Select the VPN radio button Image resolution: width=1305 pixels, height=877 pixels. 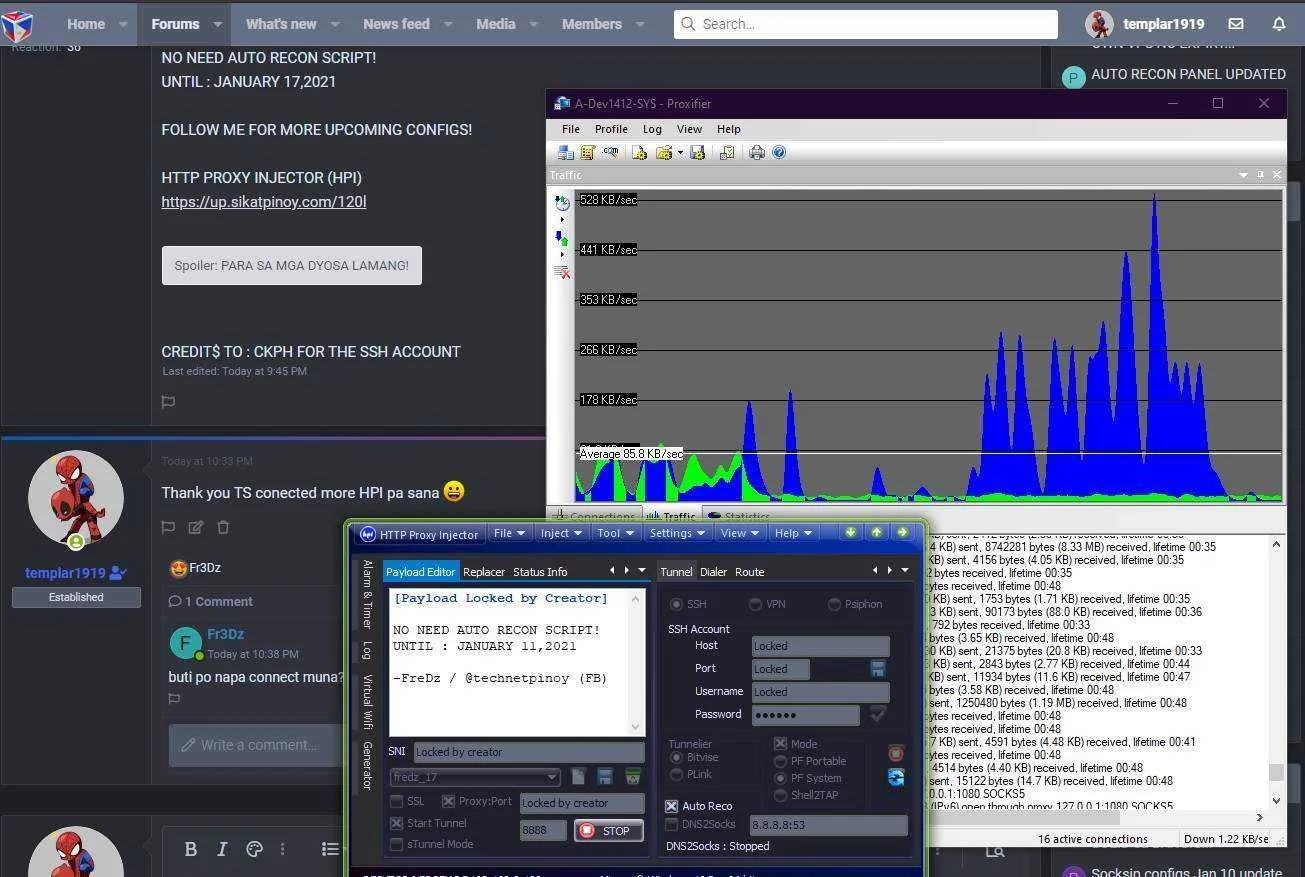click(x=755, y=604)
